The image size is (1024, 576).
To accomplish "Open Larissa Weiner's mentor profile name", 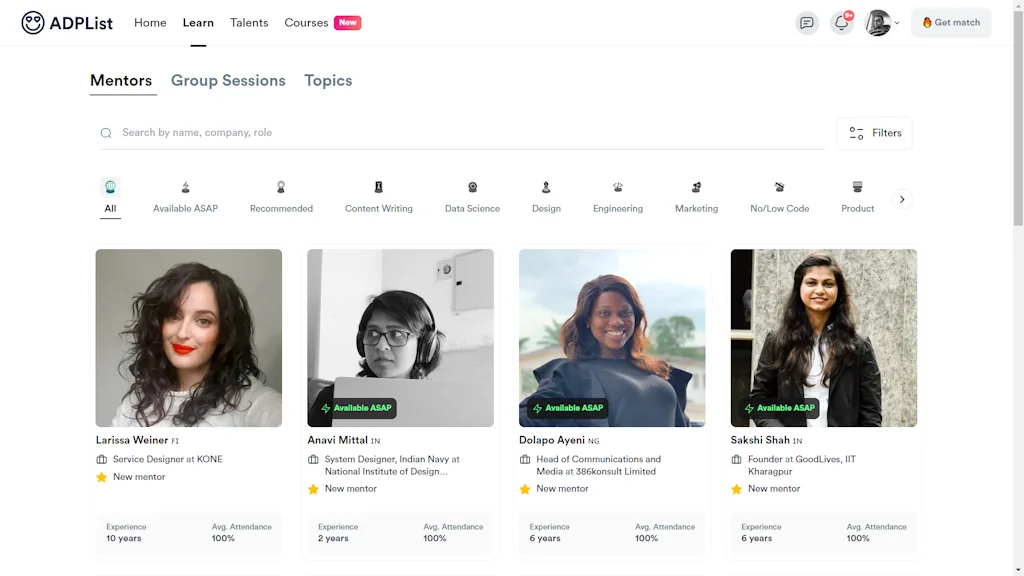I will [x=132, y=440].
